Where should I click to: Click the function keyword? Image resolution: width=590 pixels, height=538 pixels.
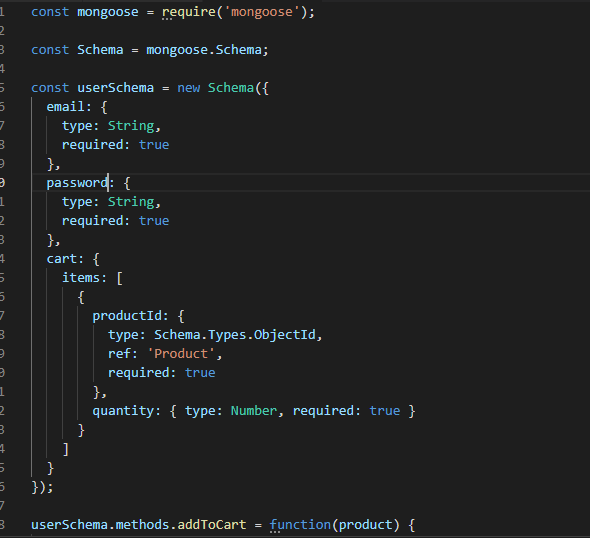pos(300,524)
